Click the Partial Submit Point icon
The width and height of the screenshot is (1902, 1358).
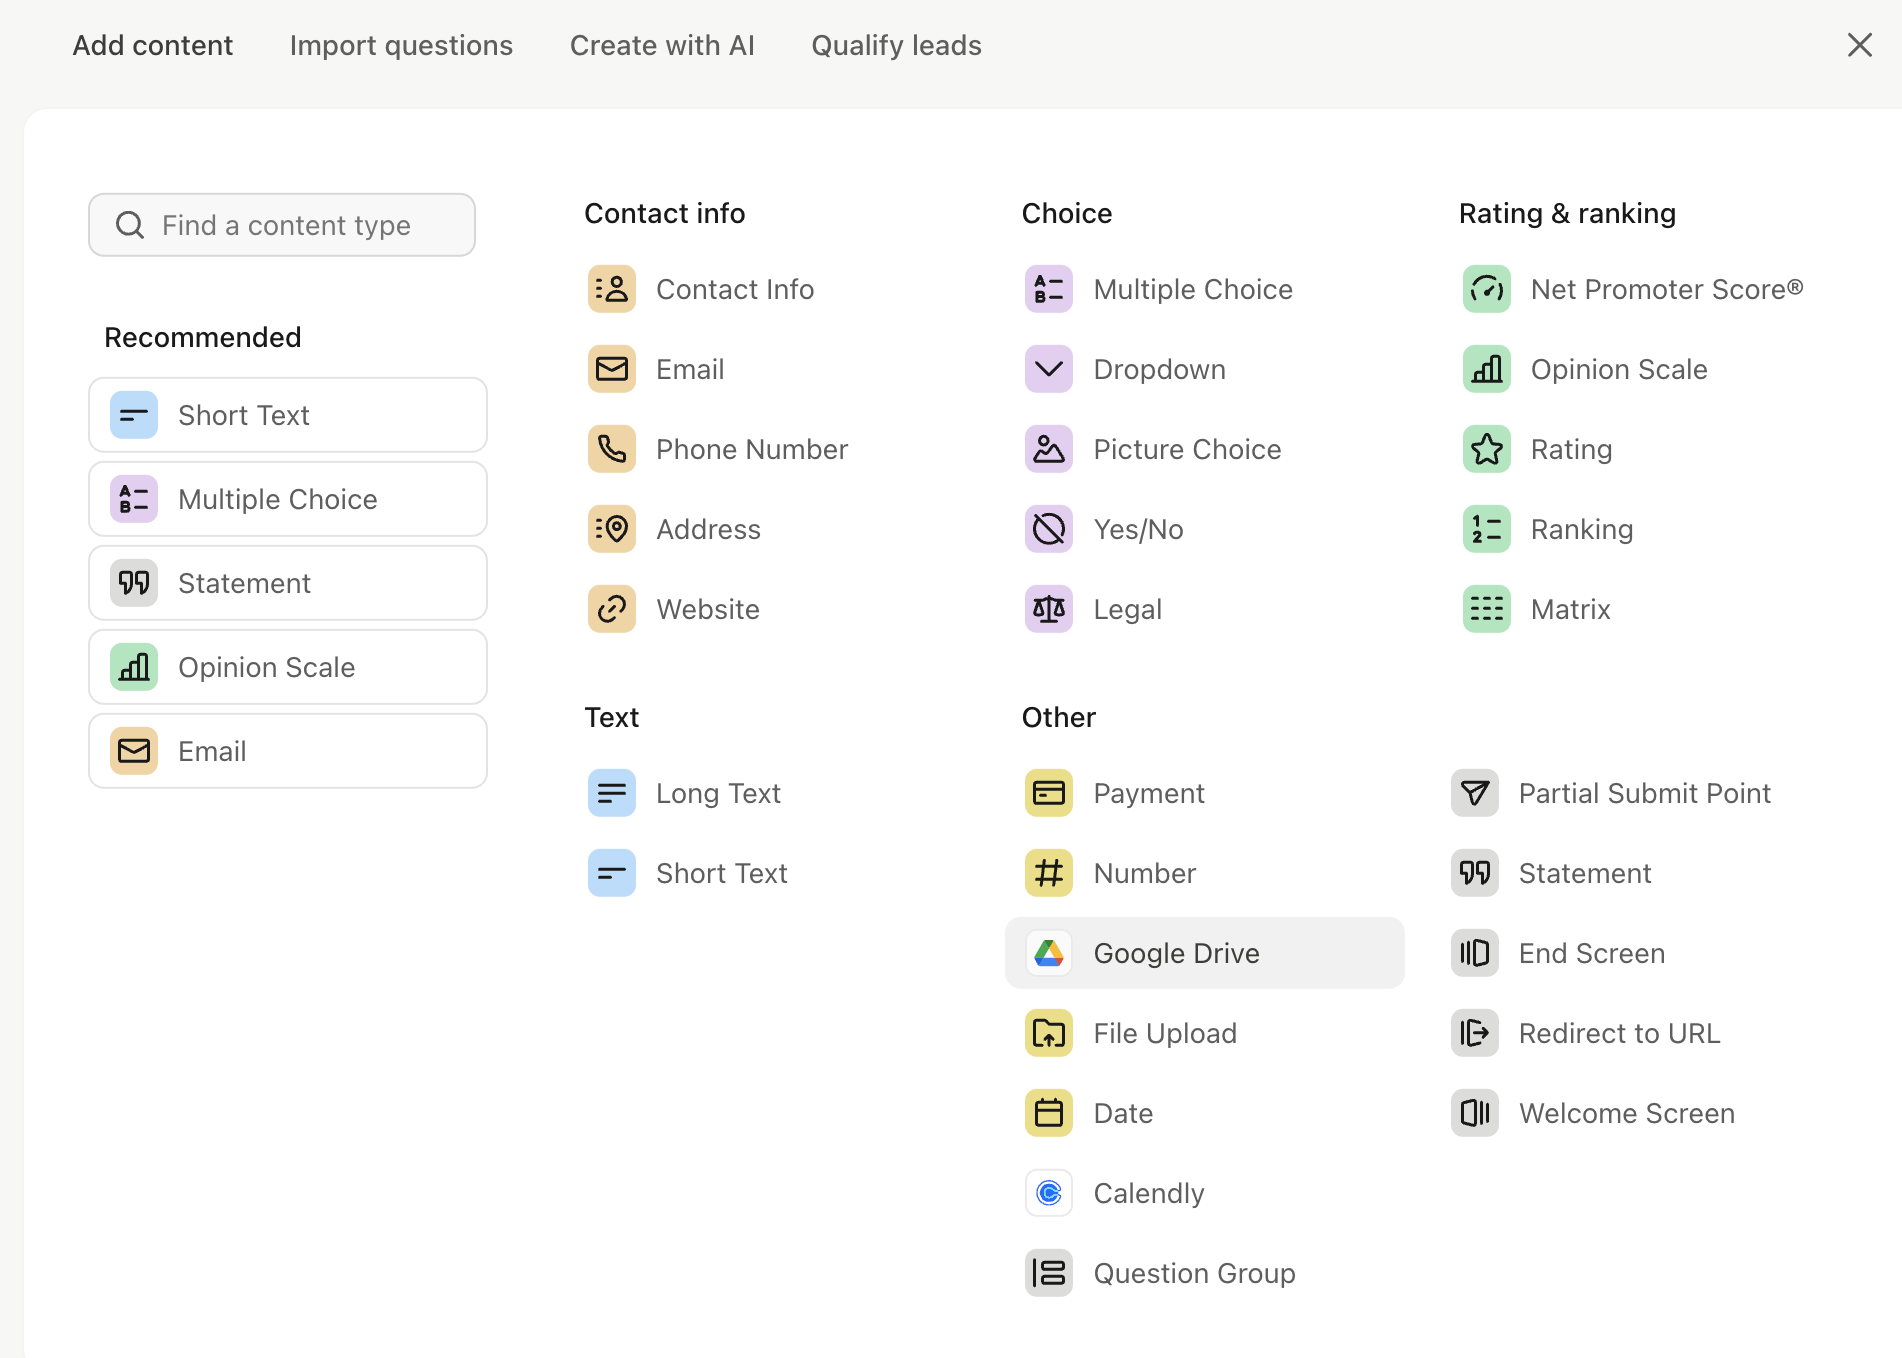tap(1475, 793)
